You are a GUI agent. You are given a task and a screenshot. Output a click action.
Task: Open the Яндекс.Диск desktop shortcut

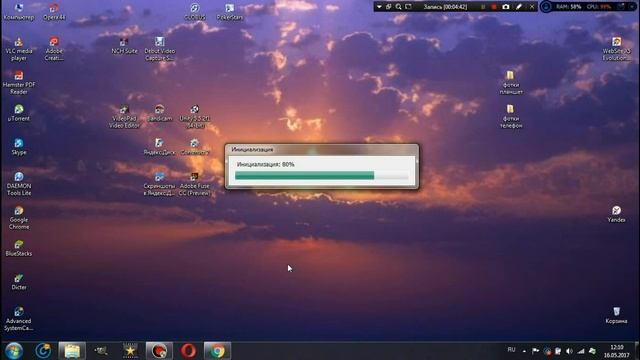[160, 147]
